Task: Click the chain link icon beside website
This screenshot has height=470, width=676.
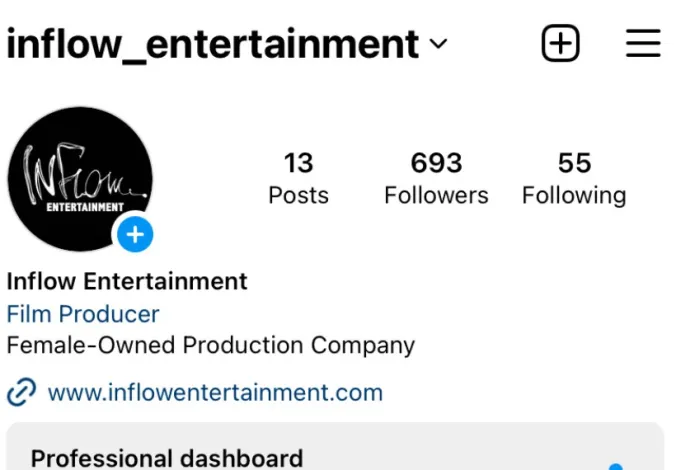Action: pyautogui.click(x=22, y=392)
